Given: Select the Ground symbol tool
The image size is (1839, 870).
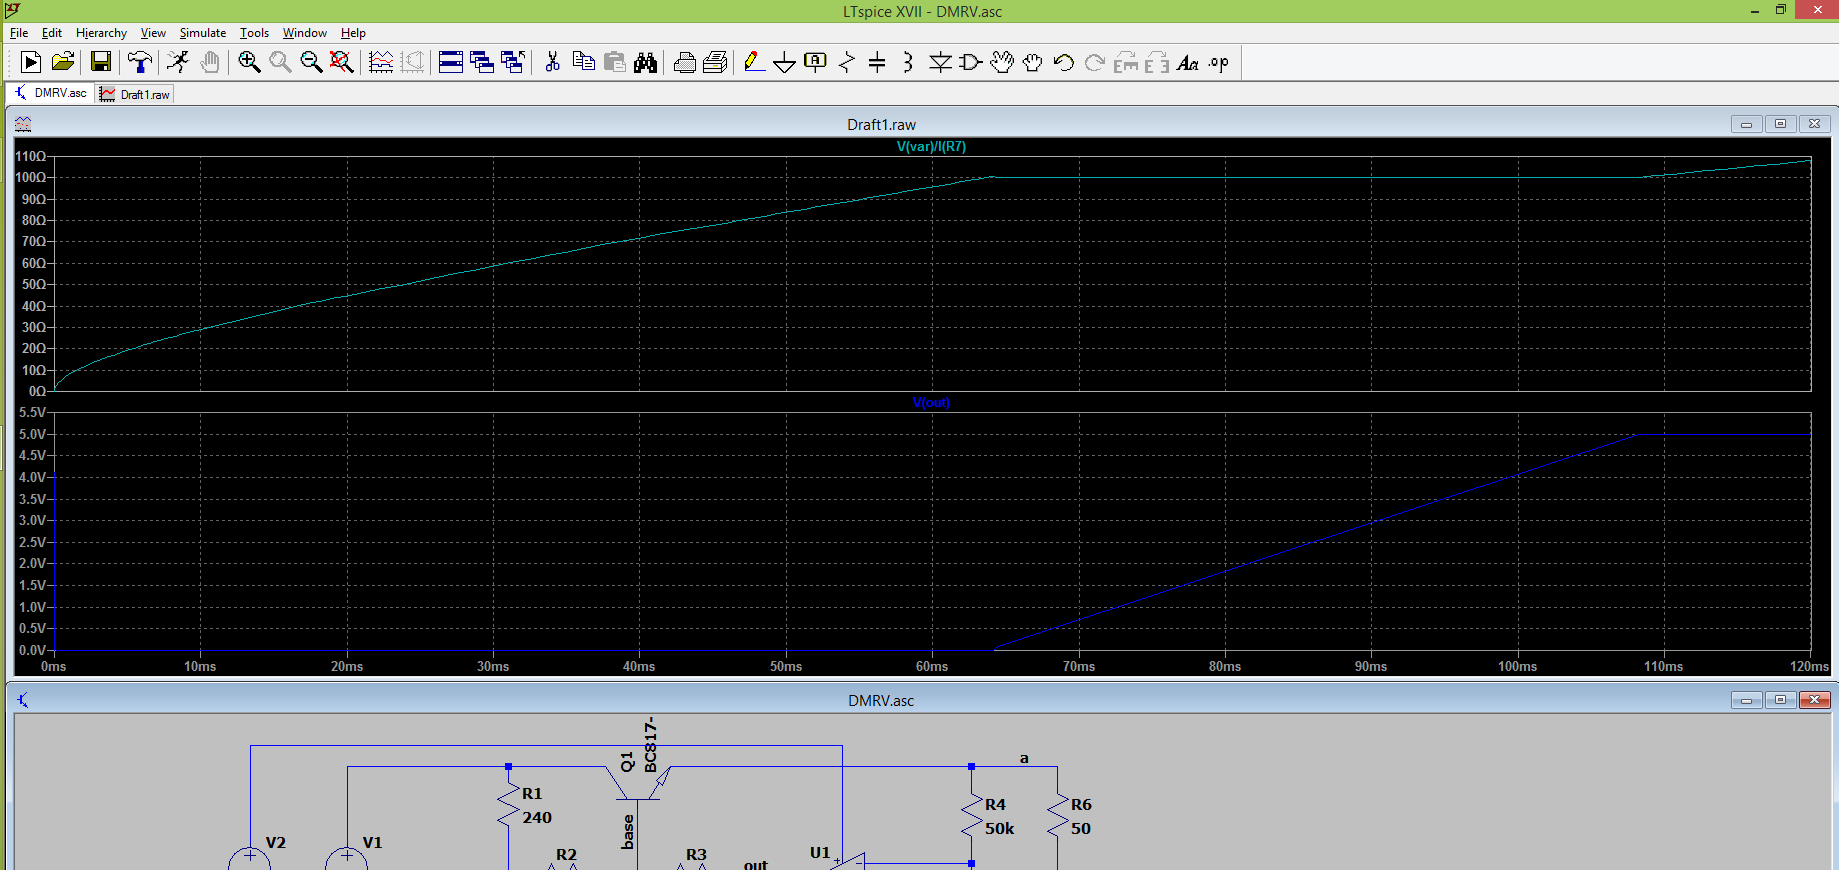Looking at the screenshot, I should pos(785,62).
